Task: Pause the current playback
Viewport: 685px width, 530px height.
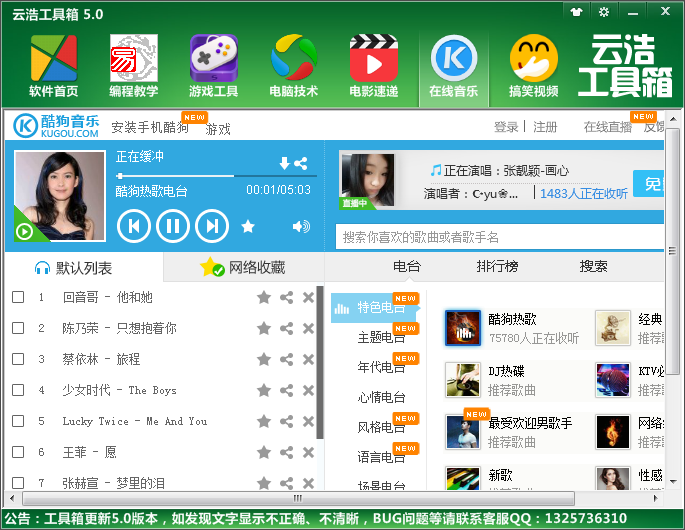Action: click(x=173, y=226)
